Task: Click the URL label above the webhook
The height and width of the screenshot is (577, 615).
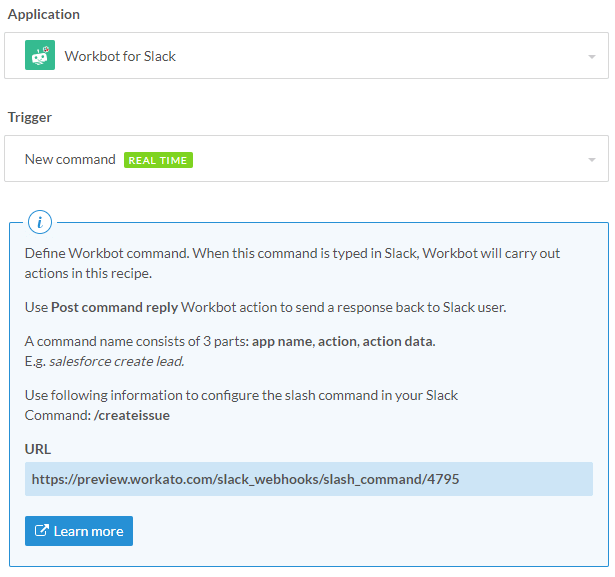Action: pyautogui.click(x=37, y=449)
